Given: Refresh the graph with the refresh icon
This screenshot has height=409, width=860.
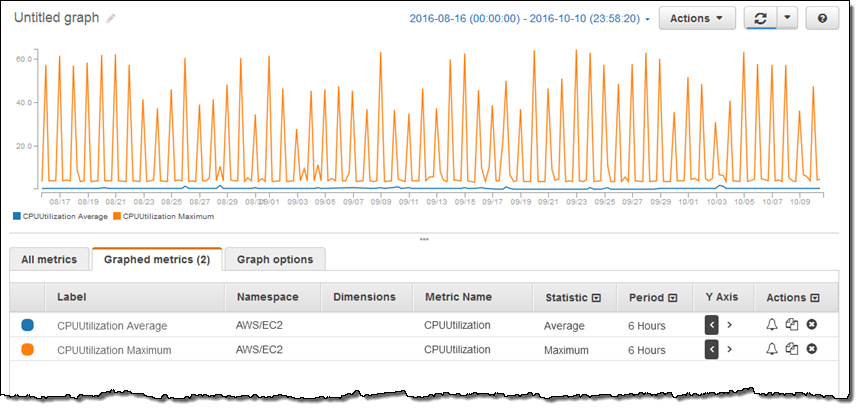Looking at the screenshot, I should tap(760, 19).
